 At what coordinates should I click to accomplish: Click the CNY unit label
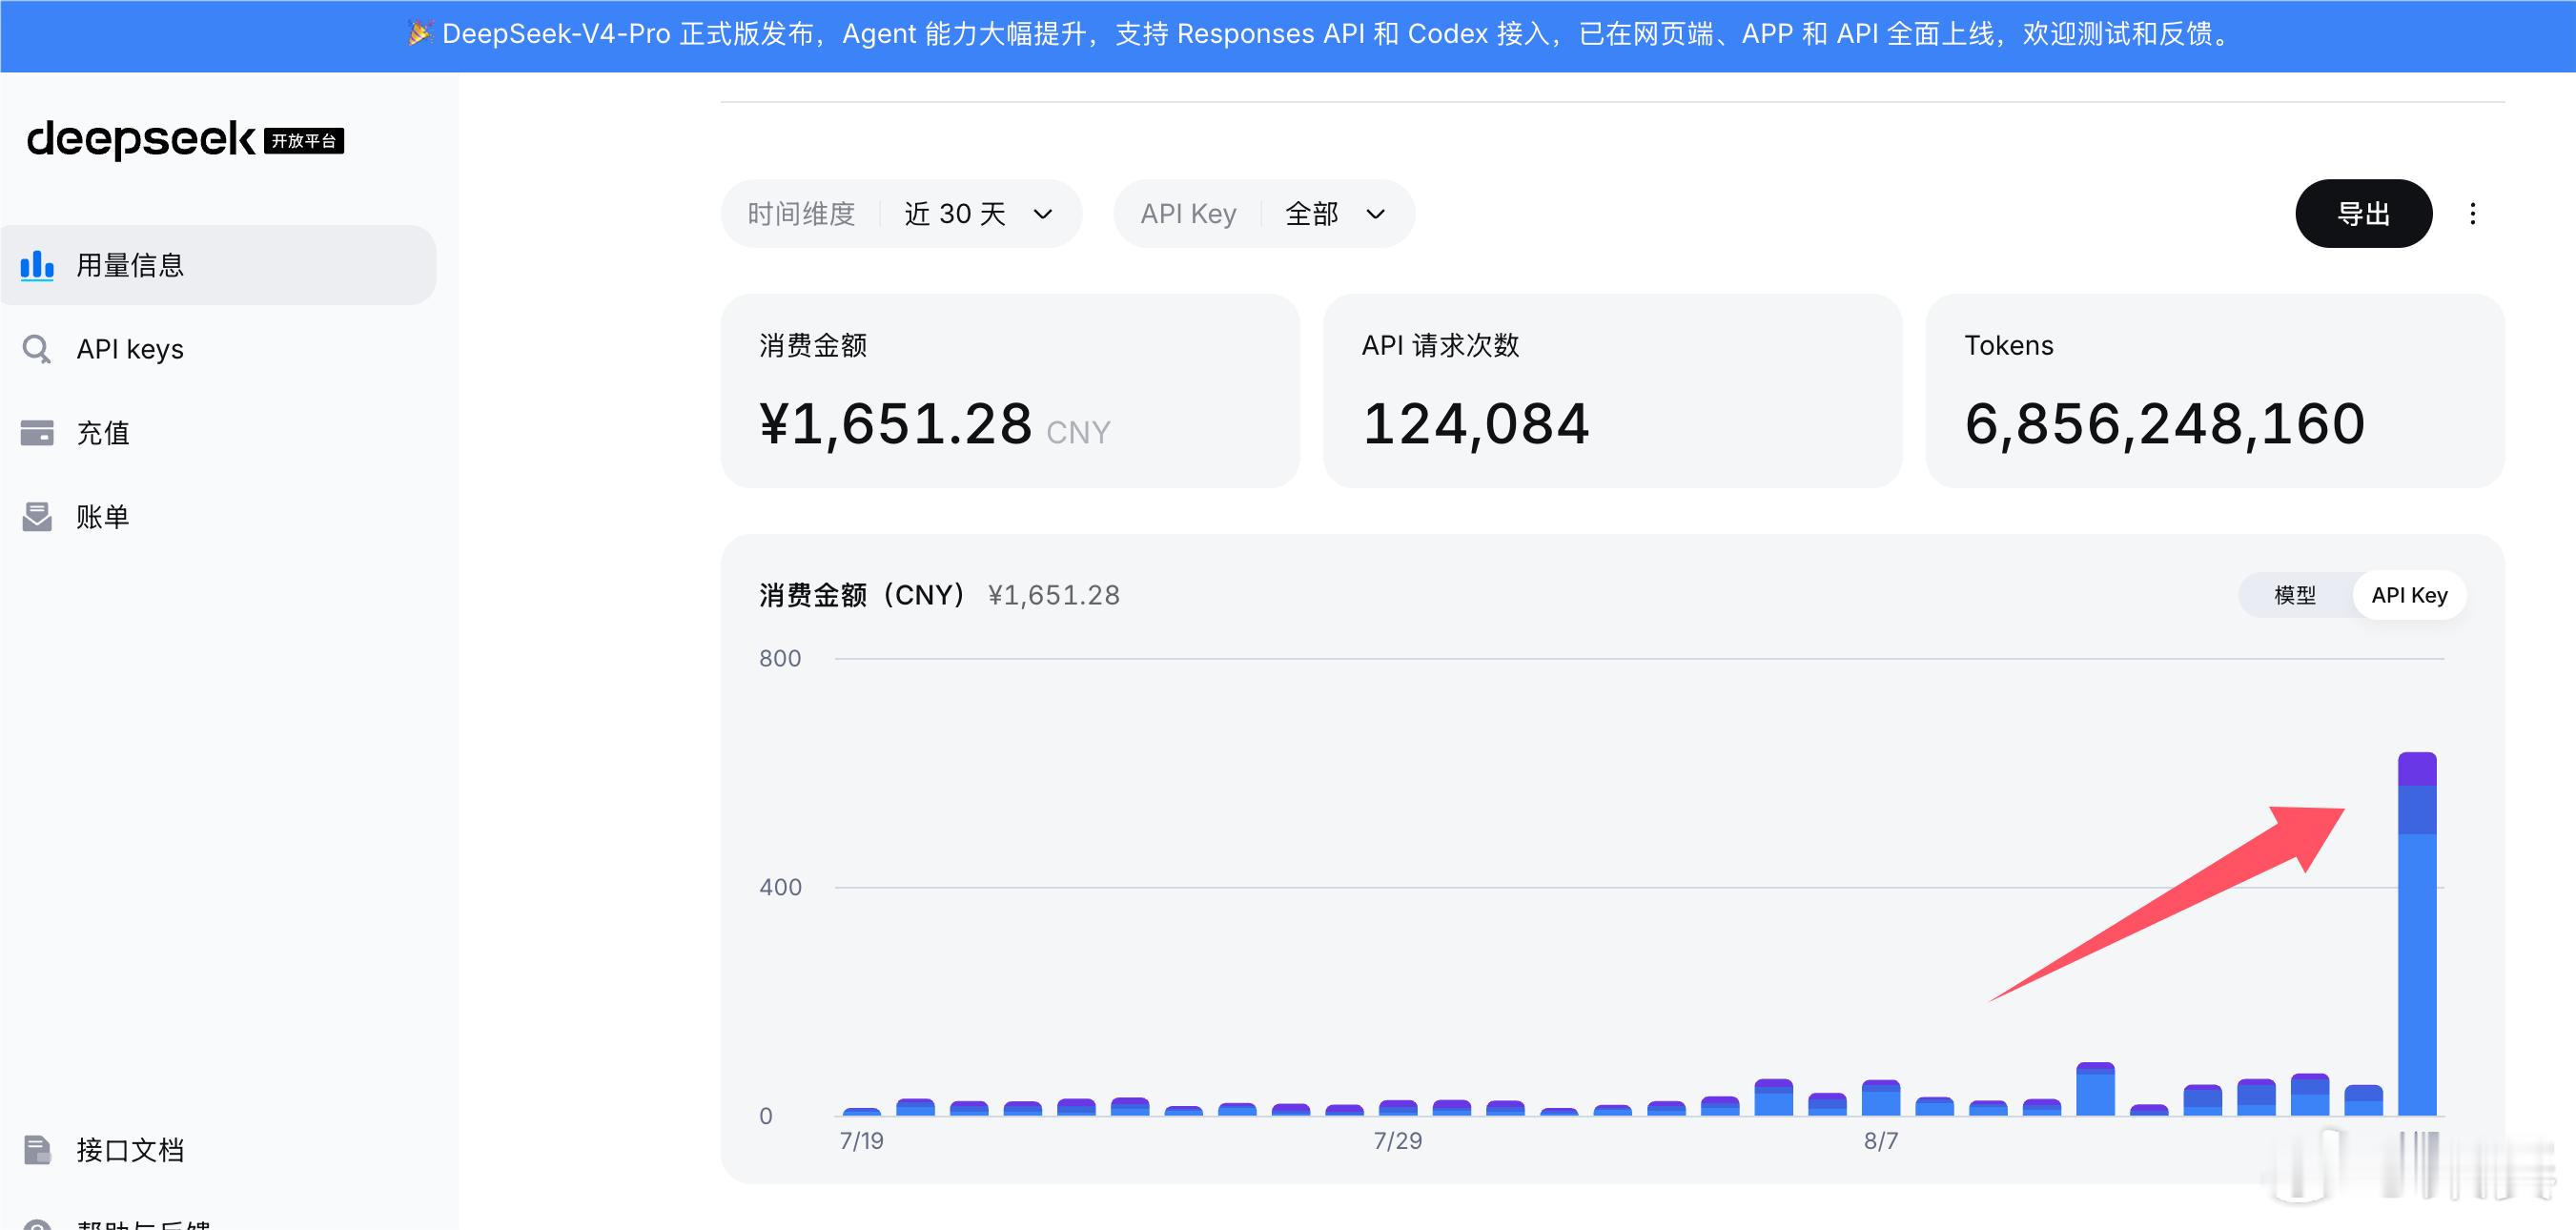pos(1078,433)
